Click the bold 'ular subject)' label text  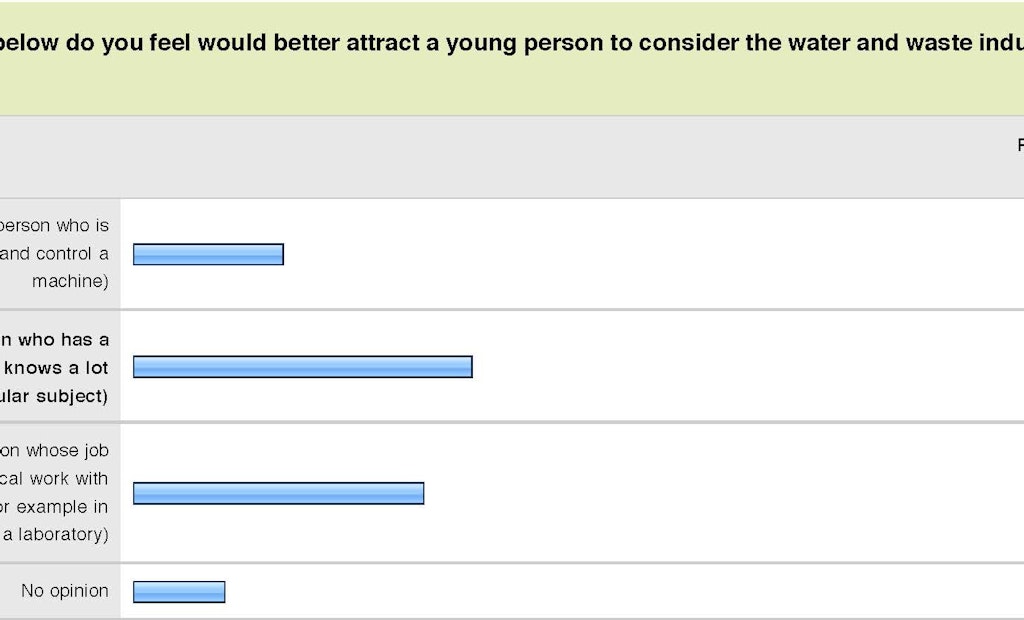54,396
